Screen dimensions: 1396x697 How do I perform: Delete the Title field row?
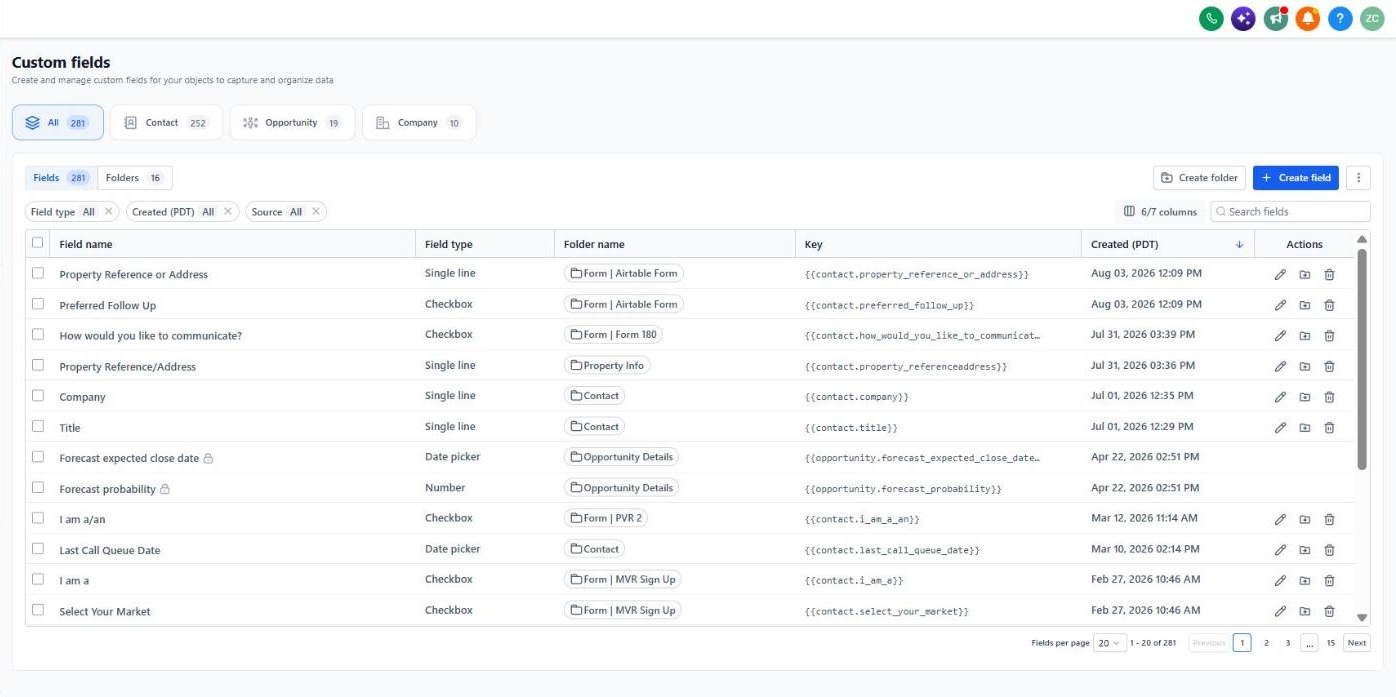1329,428
